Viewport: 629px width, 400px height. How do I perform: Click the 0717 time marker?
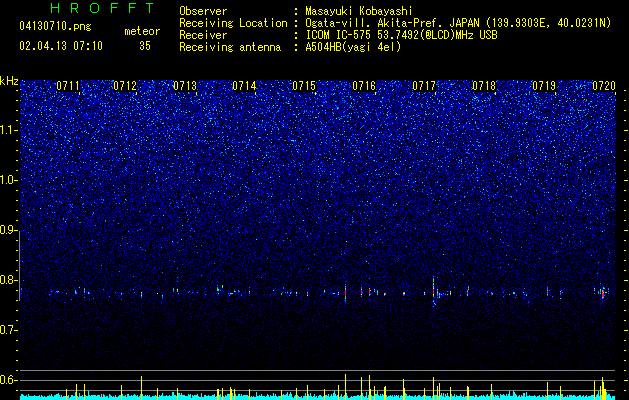[424, 85]
